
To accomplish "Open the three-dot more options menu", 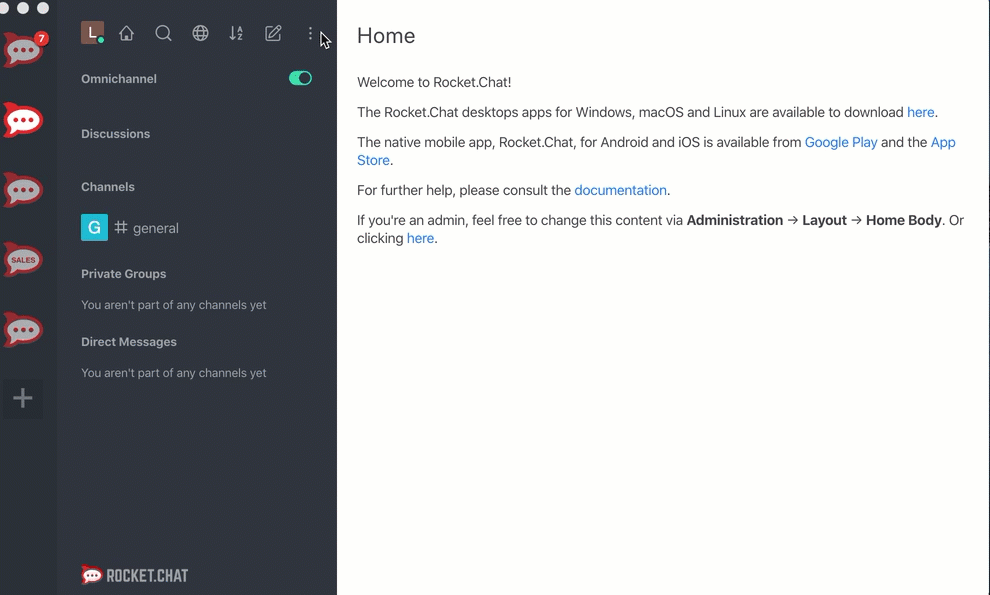I will 310,33.
